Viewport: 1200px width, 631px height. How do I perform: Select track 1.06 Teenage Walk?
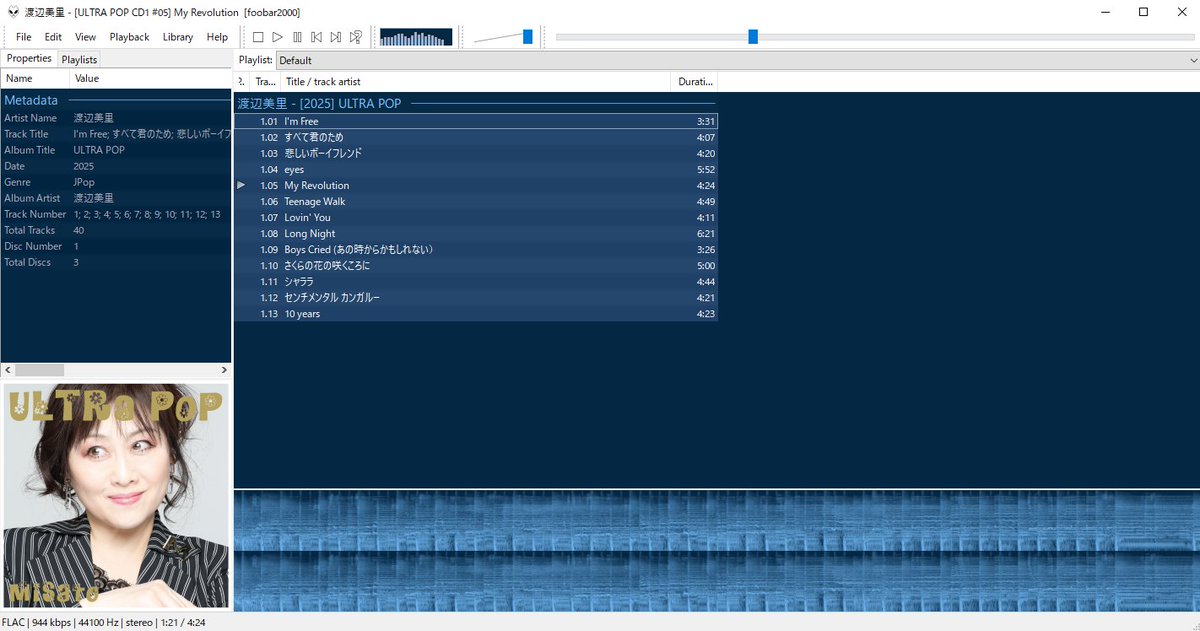click(476, 201)
